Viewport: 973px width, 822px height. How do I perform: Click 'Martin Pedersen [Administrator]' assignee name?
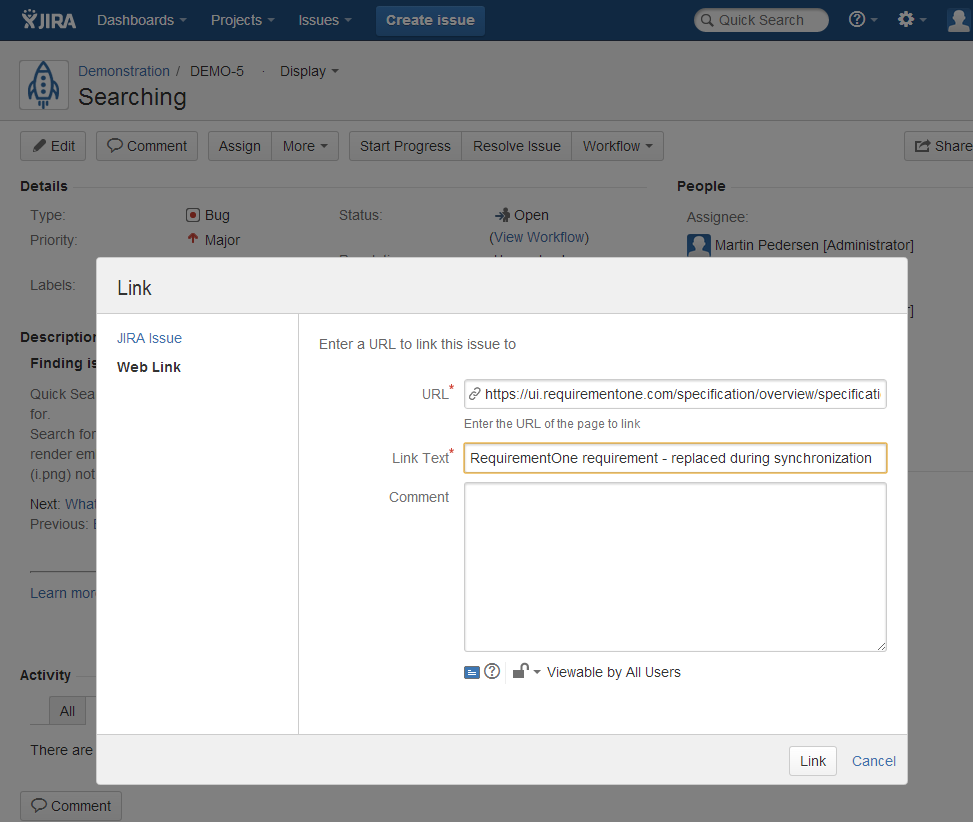point(814,246)
